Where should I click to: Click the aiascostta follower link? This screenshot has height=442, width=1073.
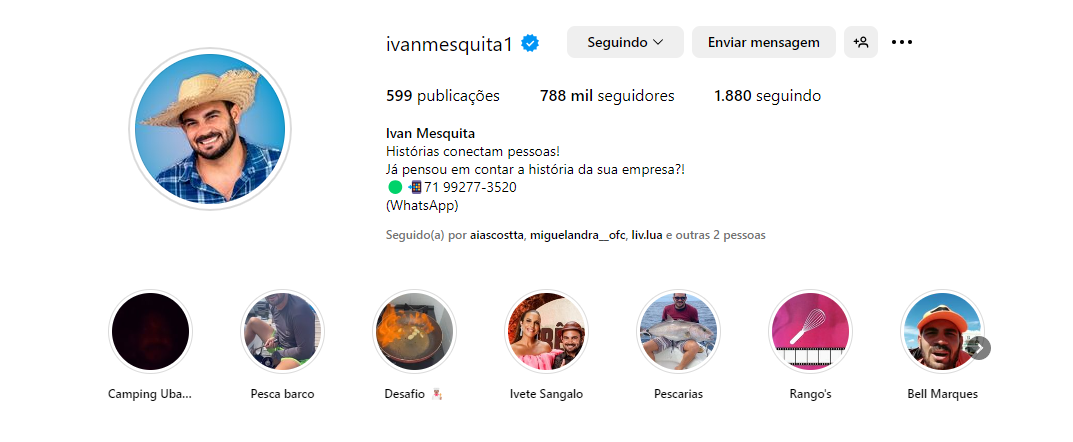pyautogui.click(x=497, y=235)
